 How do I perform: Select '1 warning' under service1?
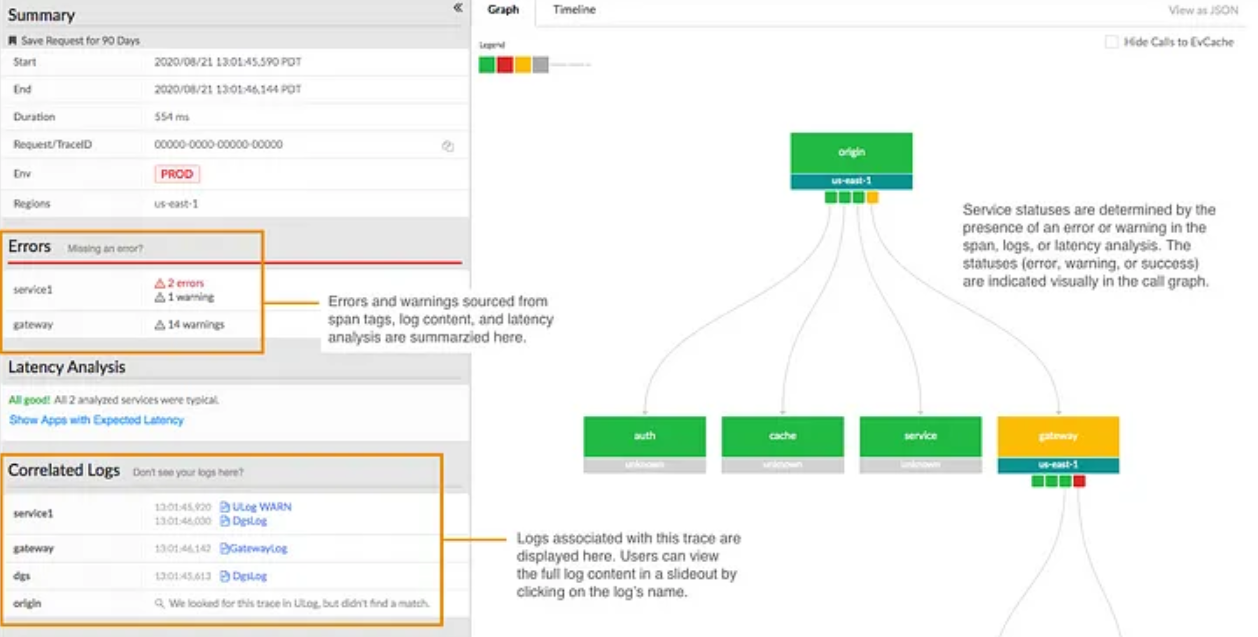tap(184, 297)
